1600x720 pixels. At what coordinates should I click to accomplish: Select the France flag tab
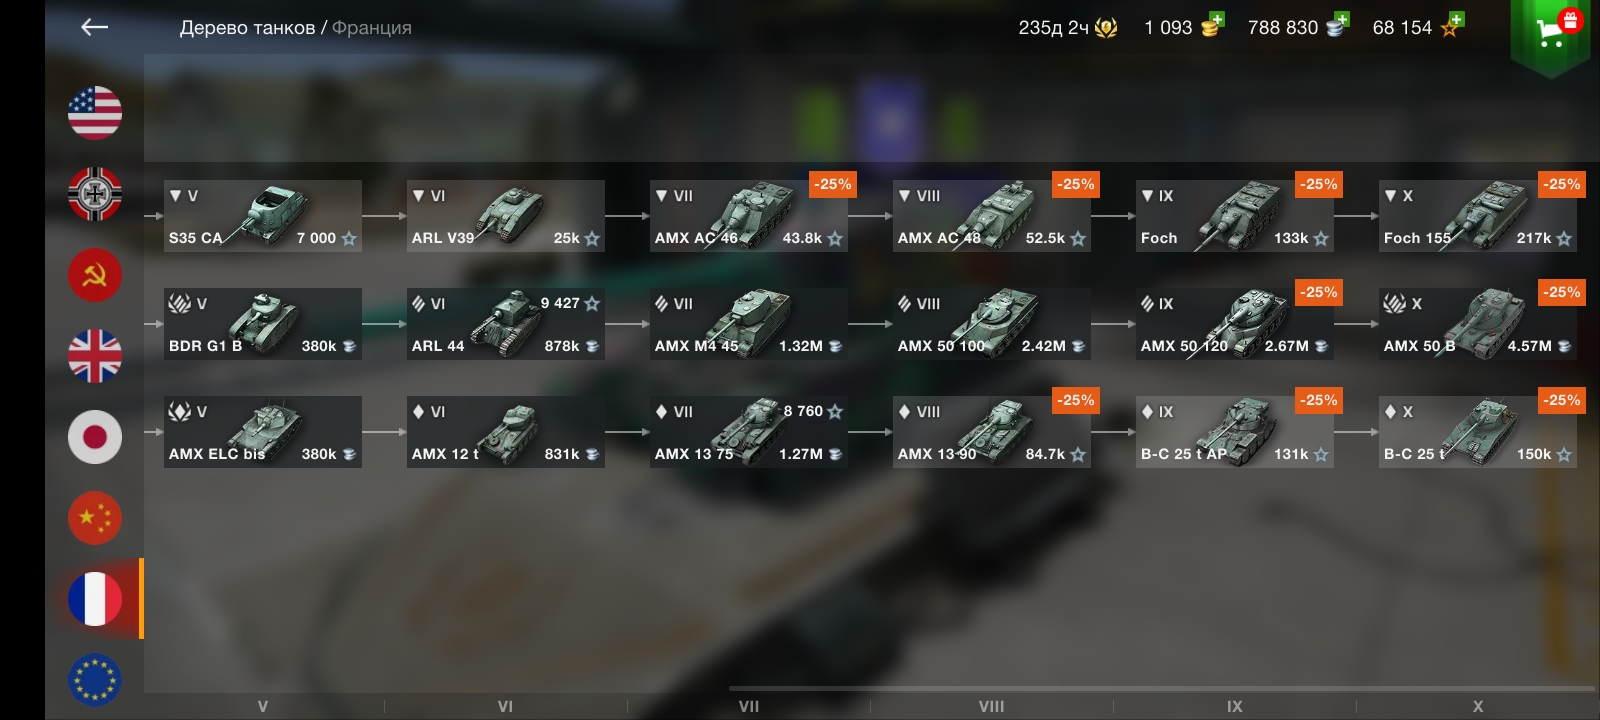(x=95, y=599)
